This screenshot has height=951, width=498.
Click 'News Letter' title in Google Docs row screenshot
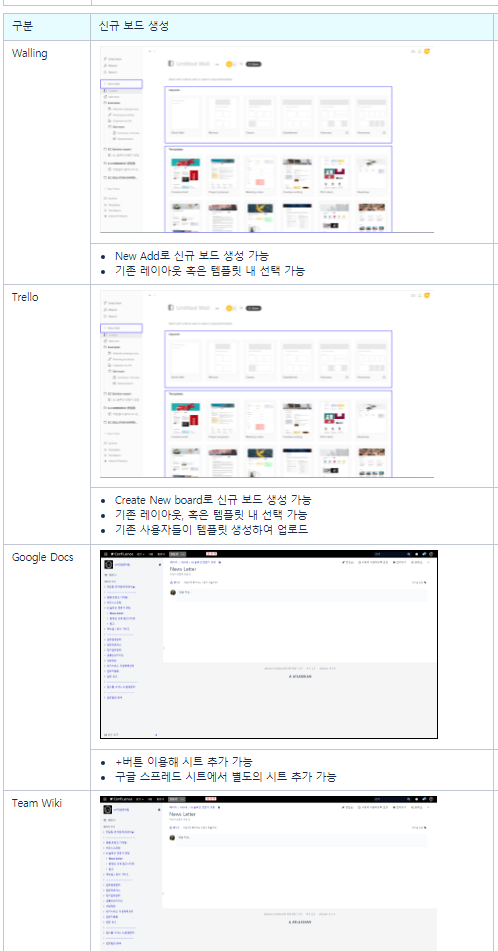click(x=182, y=570)
